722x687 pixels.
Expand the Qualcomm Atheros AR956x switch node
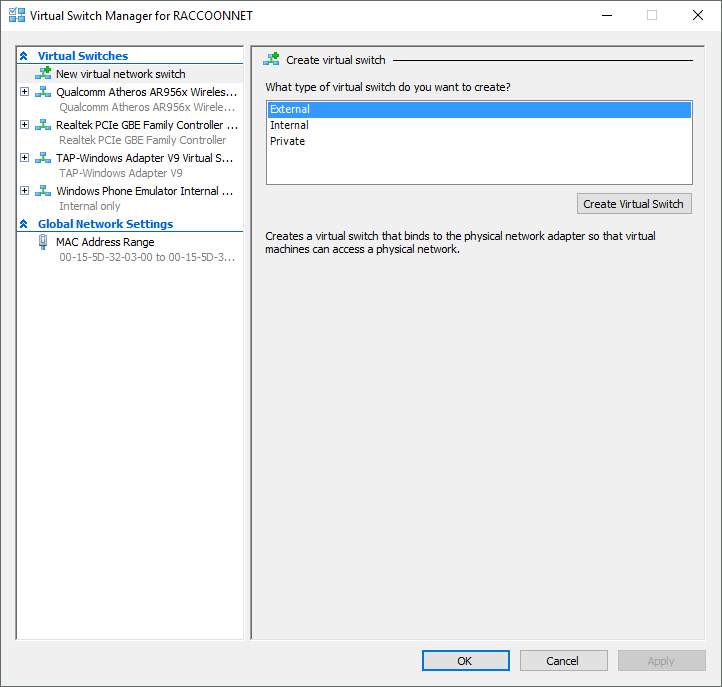pyautogui.click(x=25, y=92)
